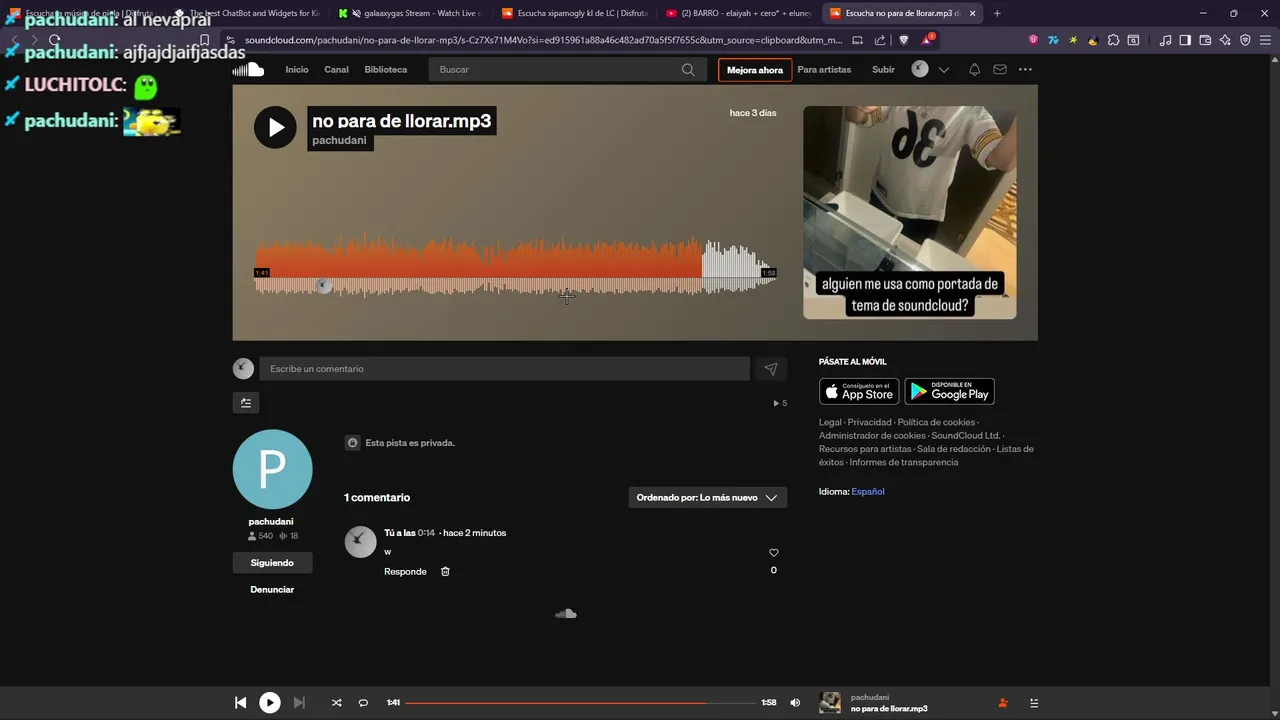Open pachudani profile avatar
This screenshot has width=1280, height=720.
point(273,469)
